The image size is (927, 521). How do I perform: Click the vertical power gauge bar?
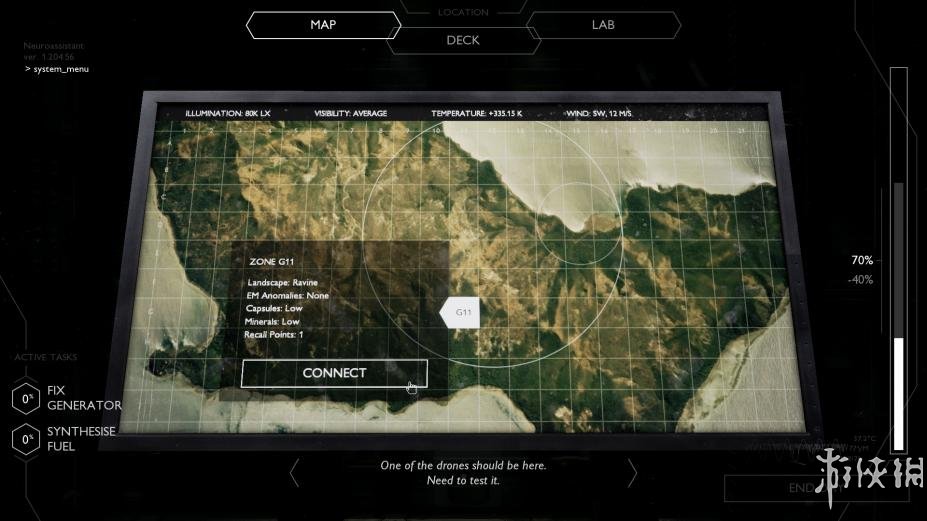(898, 260)
